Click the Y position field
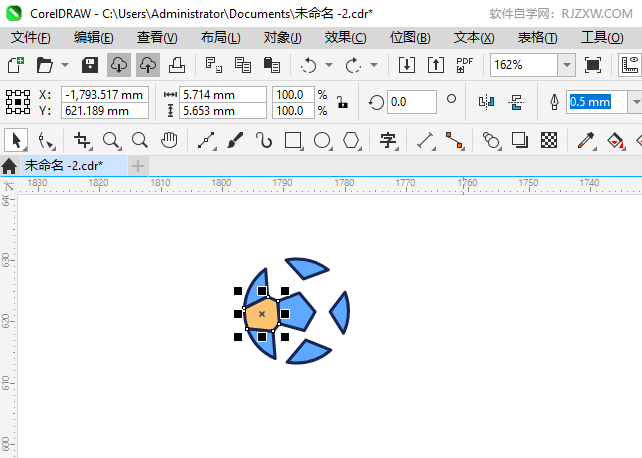Viewport: 642px width, 458px height. (x=105, y=111)
